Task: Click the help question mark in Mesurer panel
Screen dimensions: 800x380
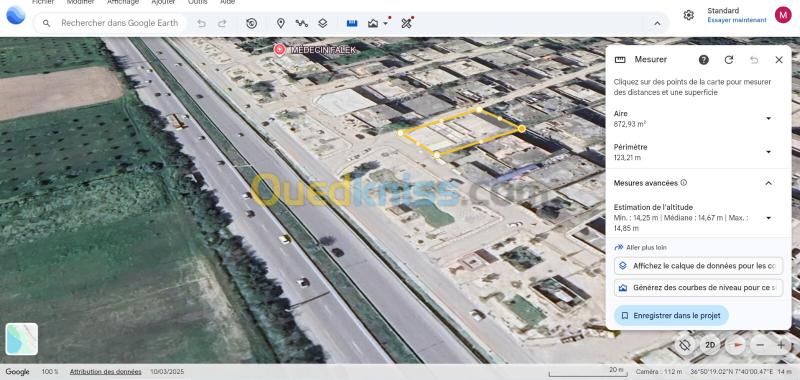Action: point(704,60)
